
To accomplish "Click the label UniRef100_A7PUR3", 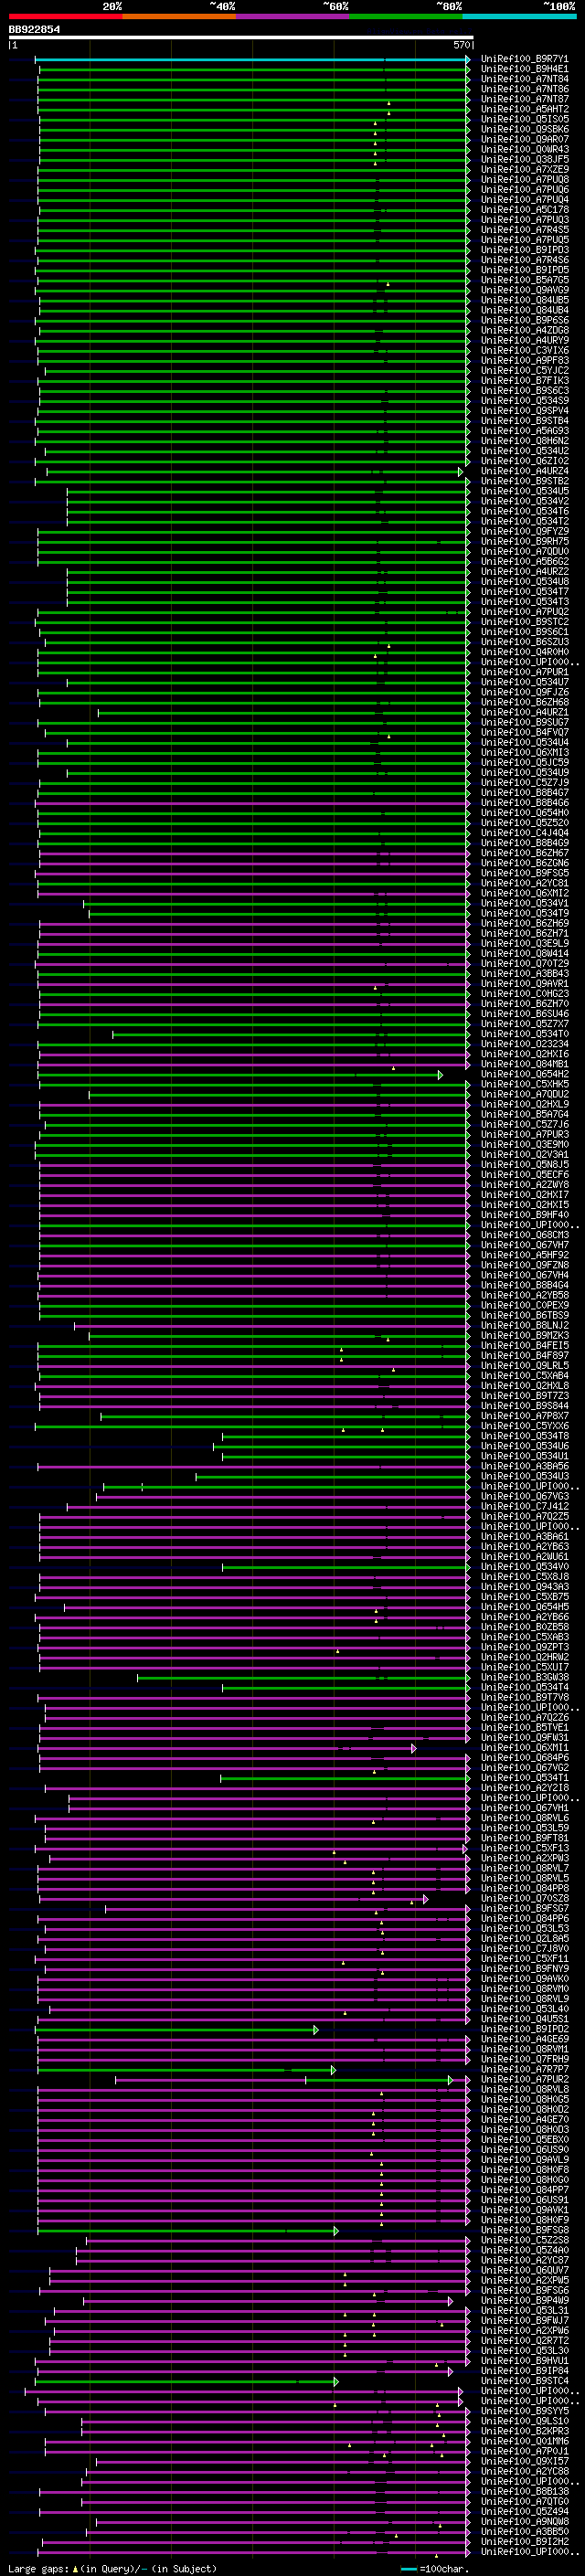I will click(524, 1134).
